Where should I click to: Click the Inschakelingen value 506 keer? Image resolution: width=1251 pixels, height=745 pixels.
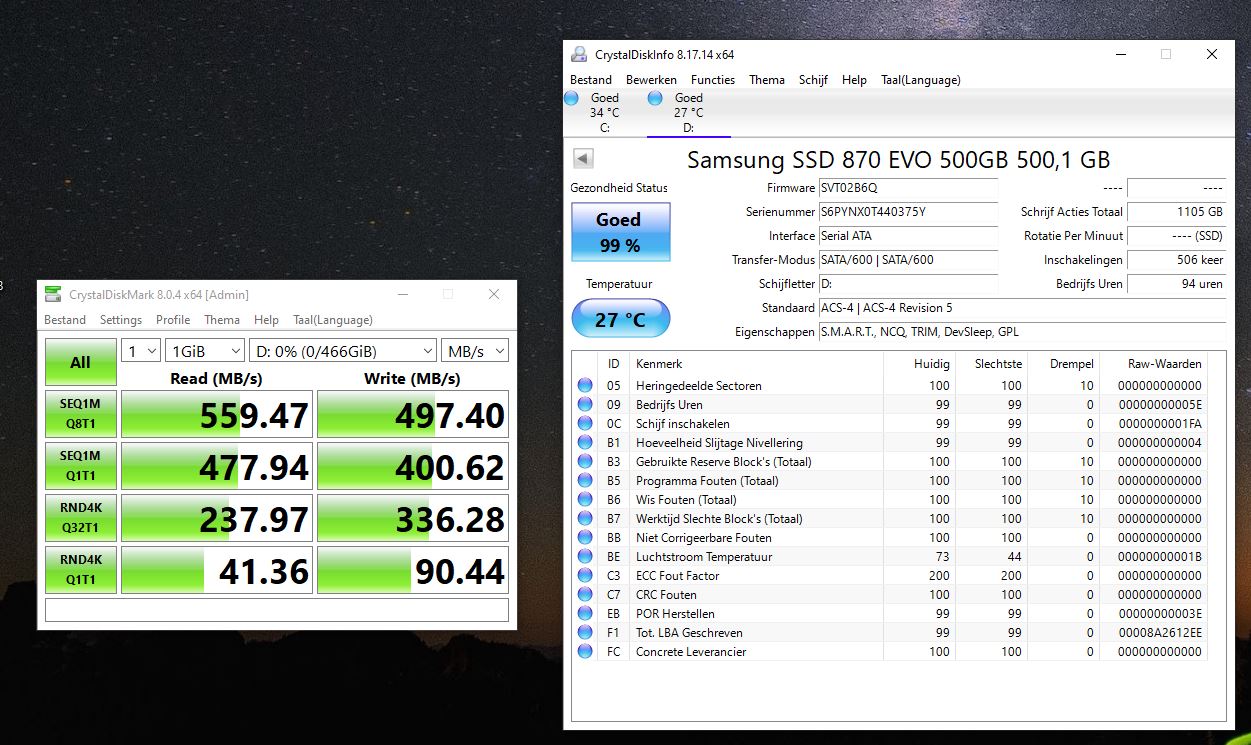tap(1176, 260)
